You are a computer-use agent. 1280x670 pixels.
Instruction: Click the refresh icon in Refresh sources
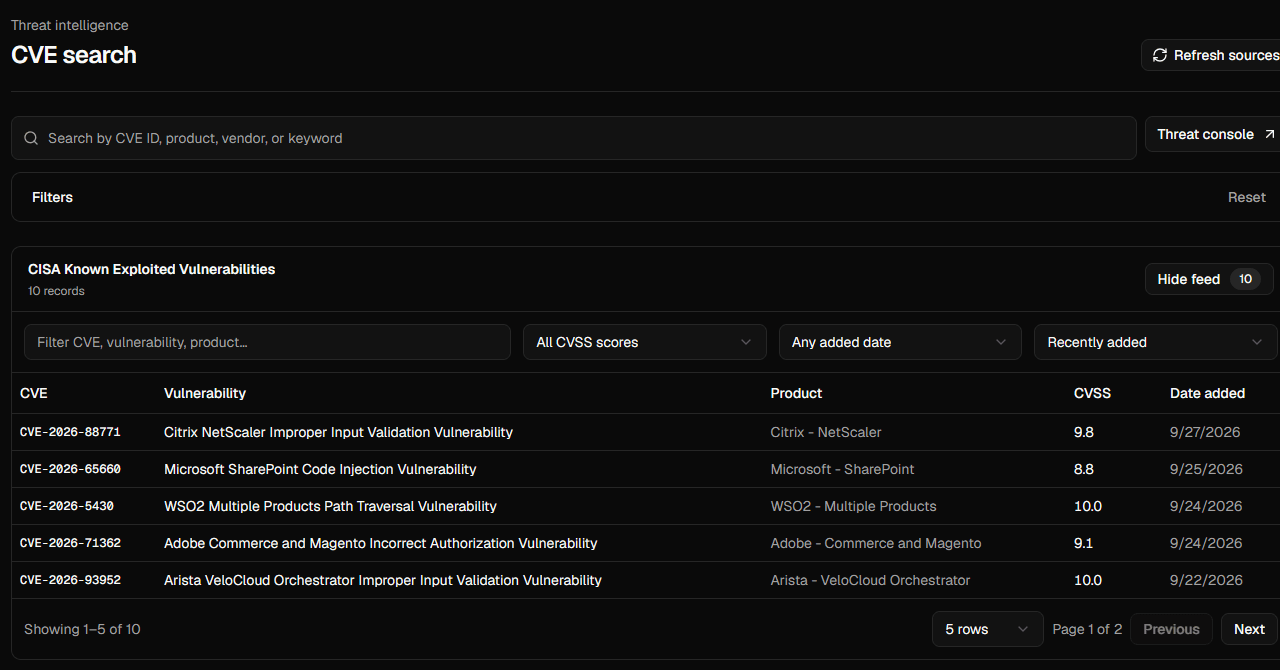pos(1160,55)
